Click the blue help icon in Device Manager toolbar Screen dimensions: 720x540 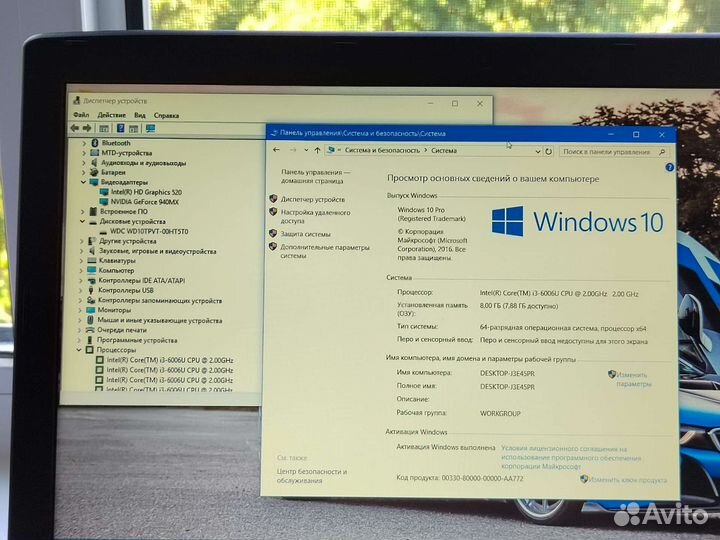coord(121,128)
